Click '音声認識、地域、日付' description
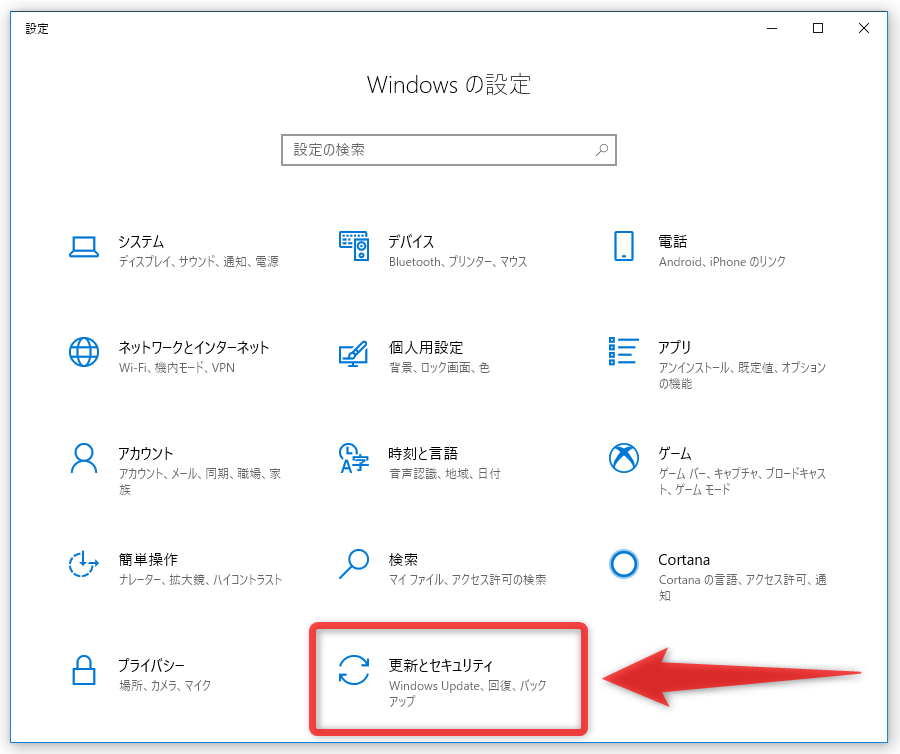The width and height of the screenshot is (900, 754). pyautogui.click(x=444, y=473)
